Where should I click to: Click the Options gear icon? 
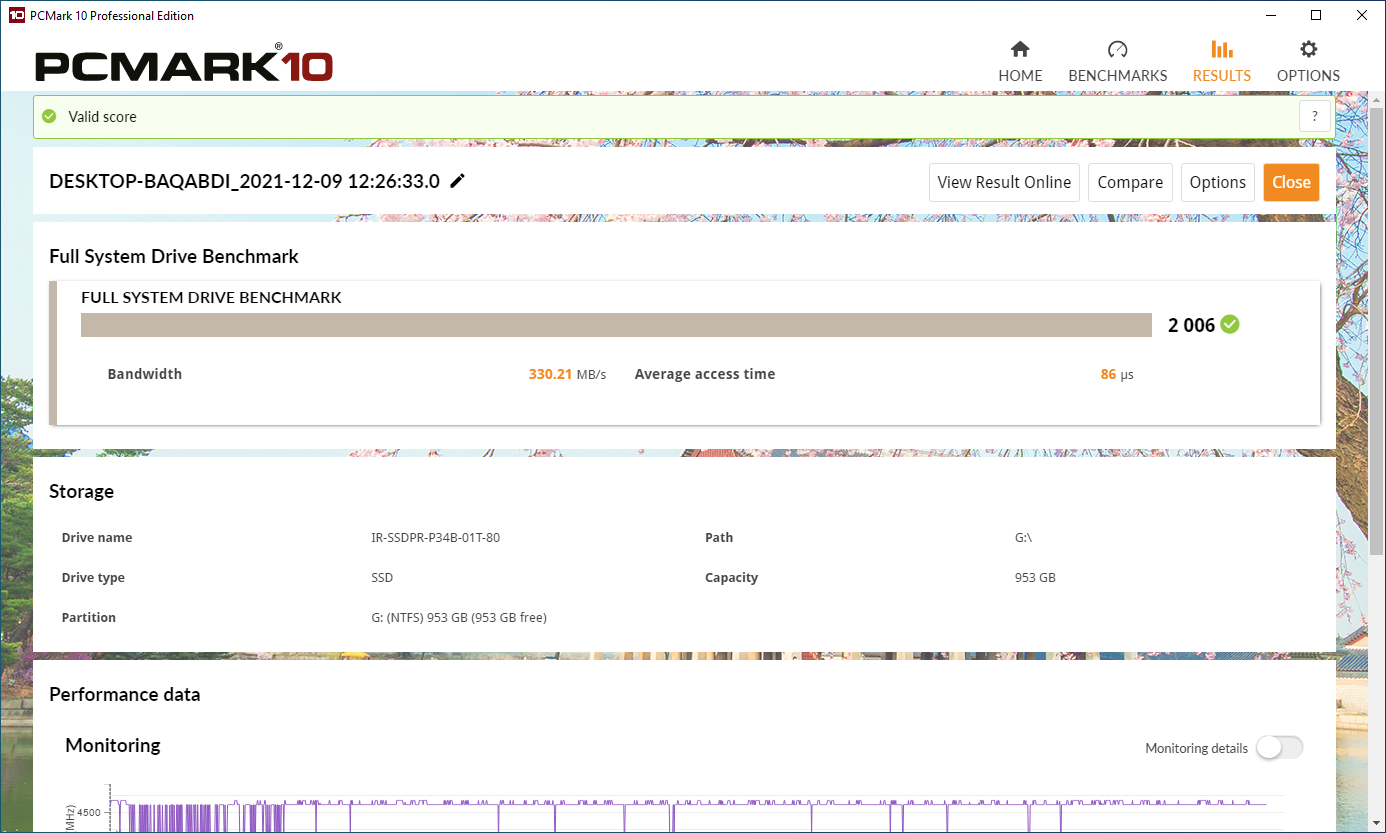click(x=1308, y=49)
